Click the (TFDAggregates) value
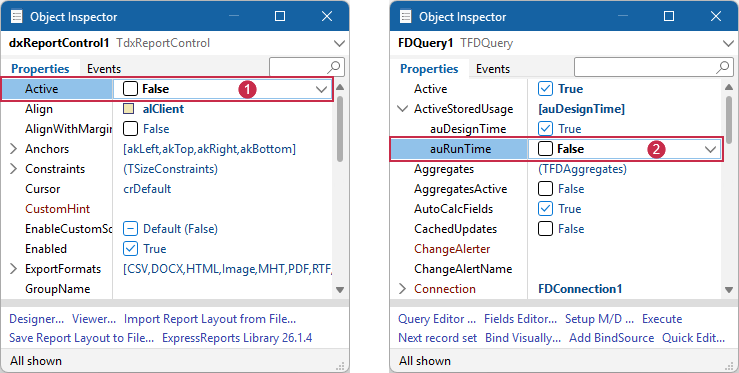 point(583,169)
